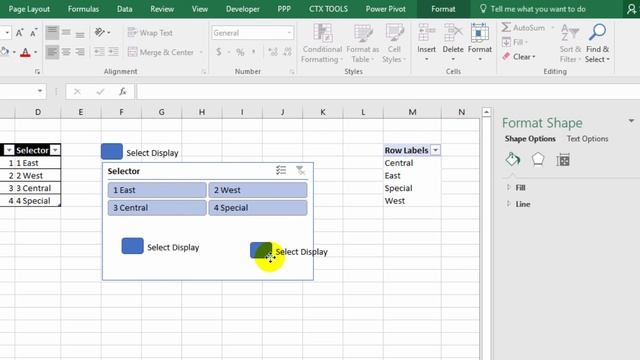
Task: Open Conditional Formatting menu
Action: [322, 43]
